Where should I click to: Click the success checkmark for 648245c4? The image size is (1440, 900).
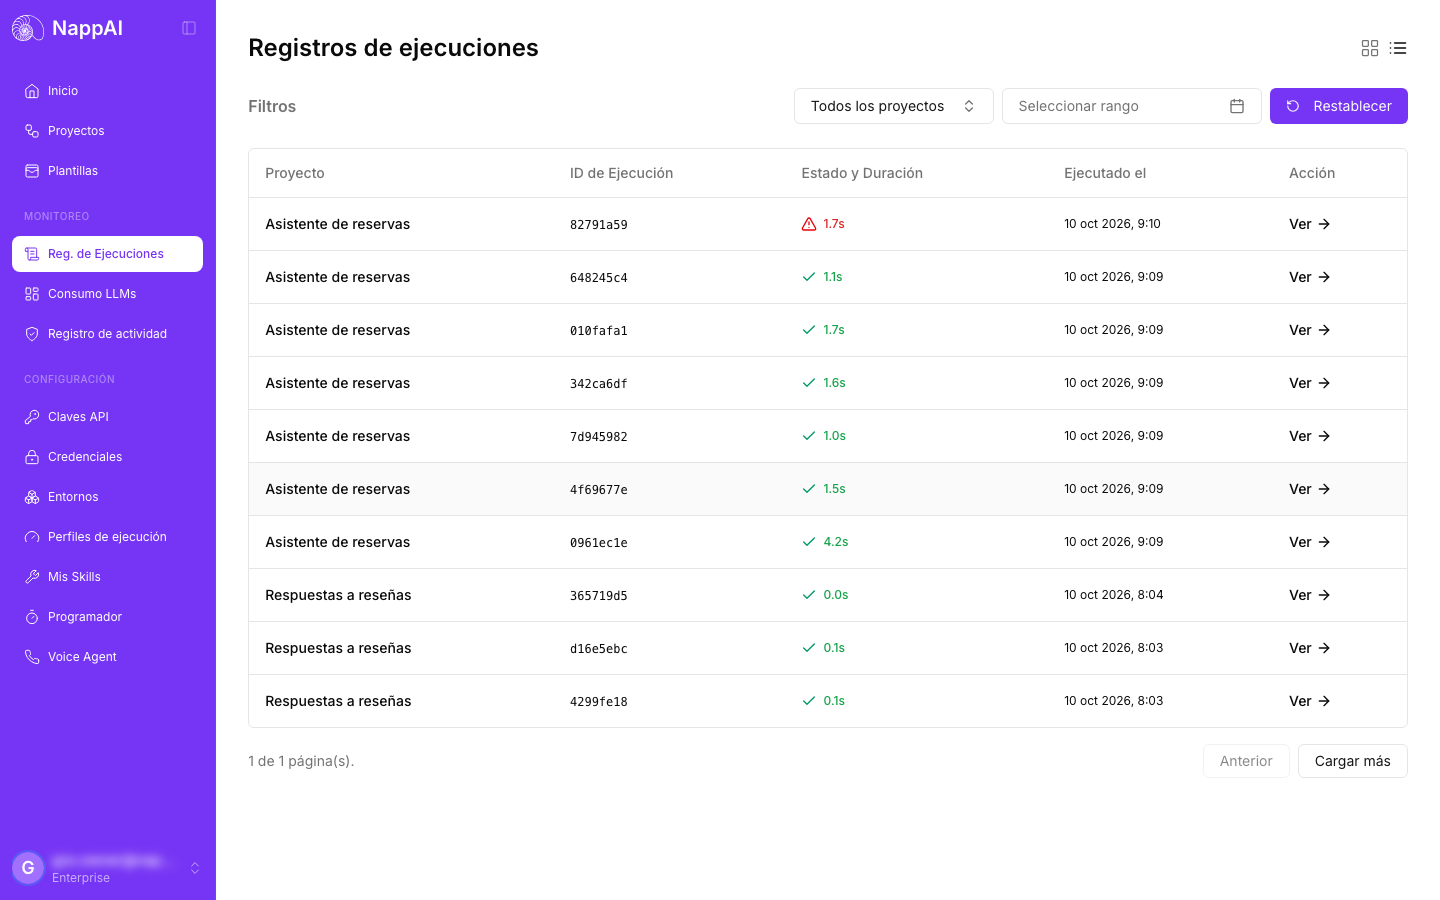coord(809,277)
